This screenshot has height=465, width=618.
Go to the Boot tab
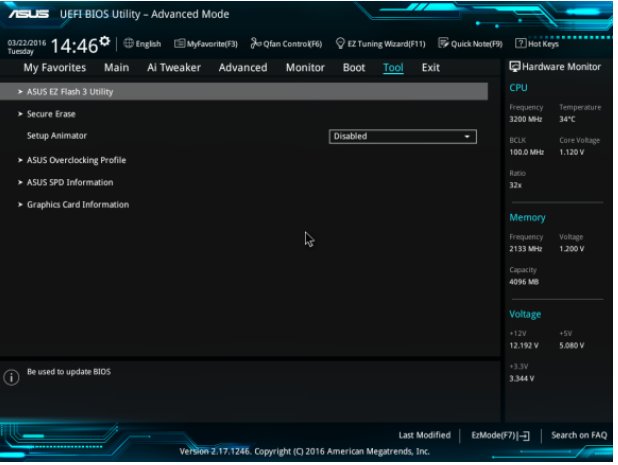[x=354, y=68]
